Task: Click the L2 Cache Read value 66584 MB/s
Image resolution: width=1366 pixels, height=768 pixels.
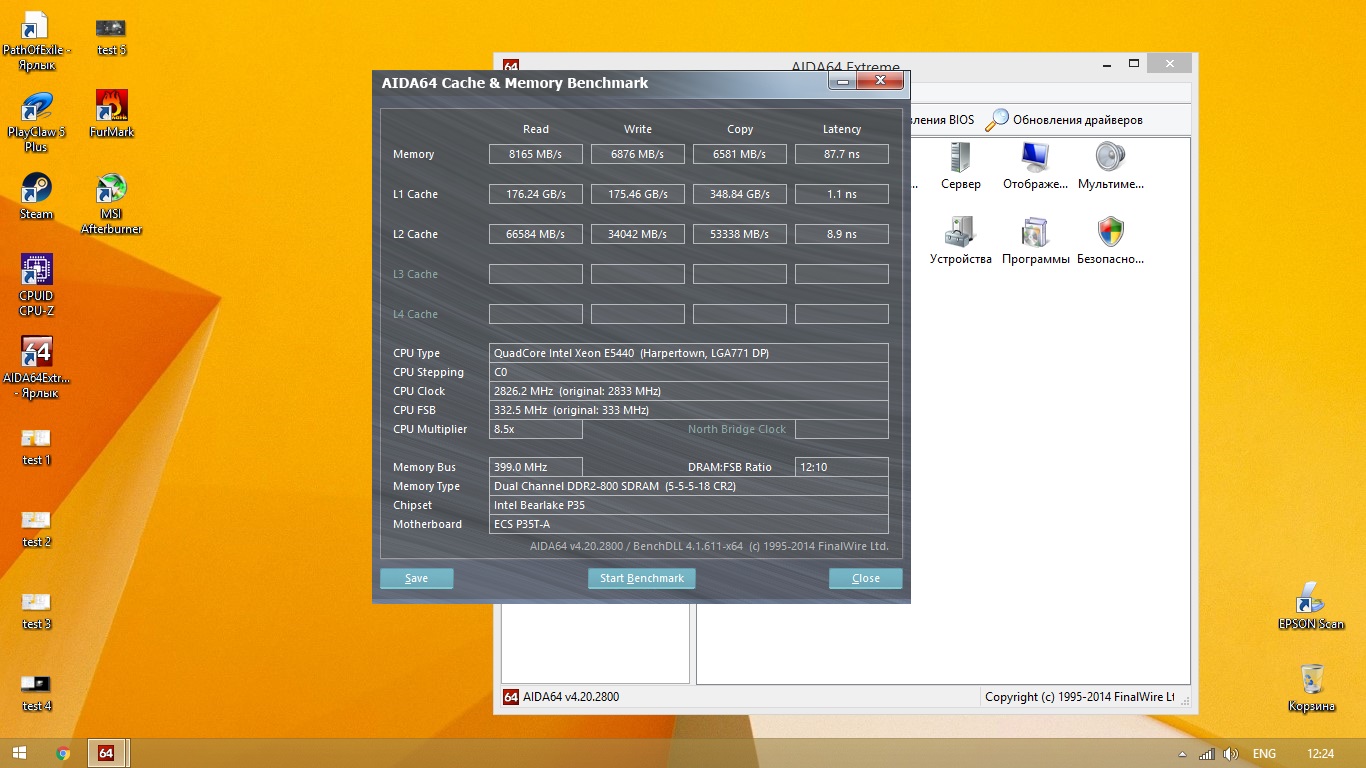Action: coord(536,234)
